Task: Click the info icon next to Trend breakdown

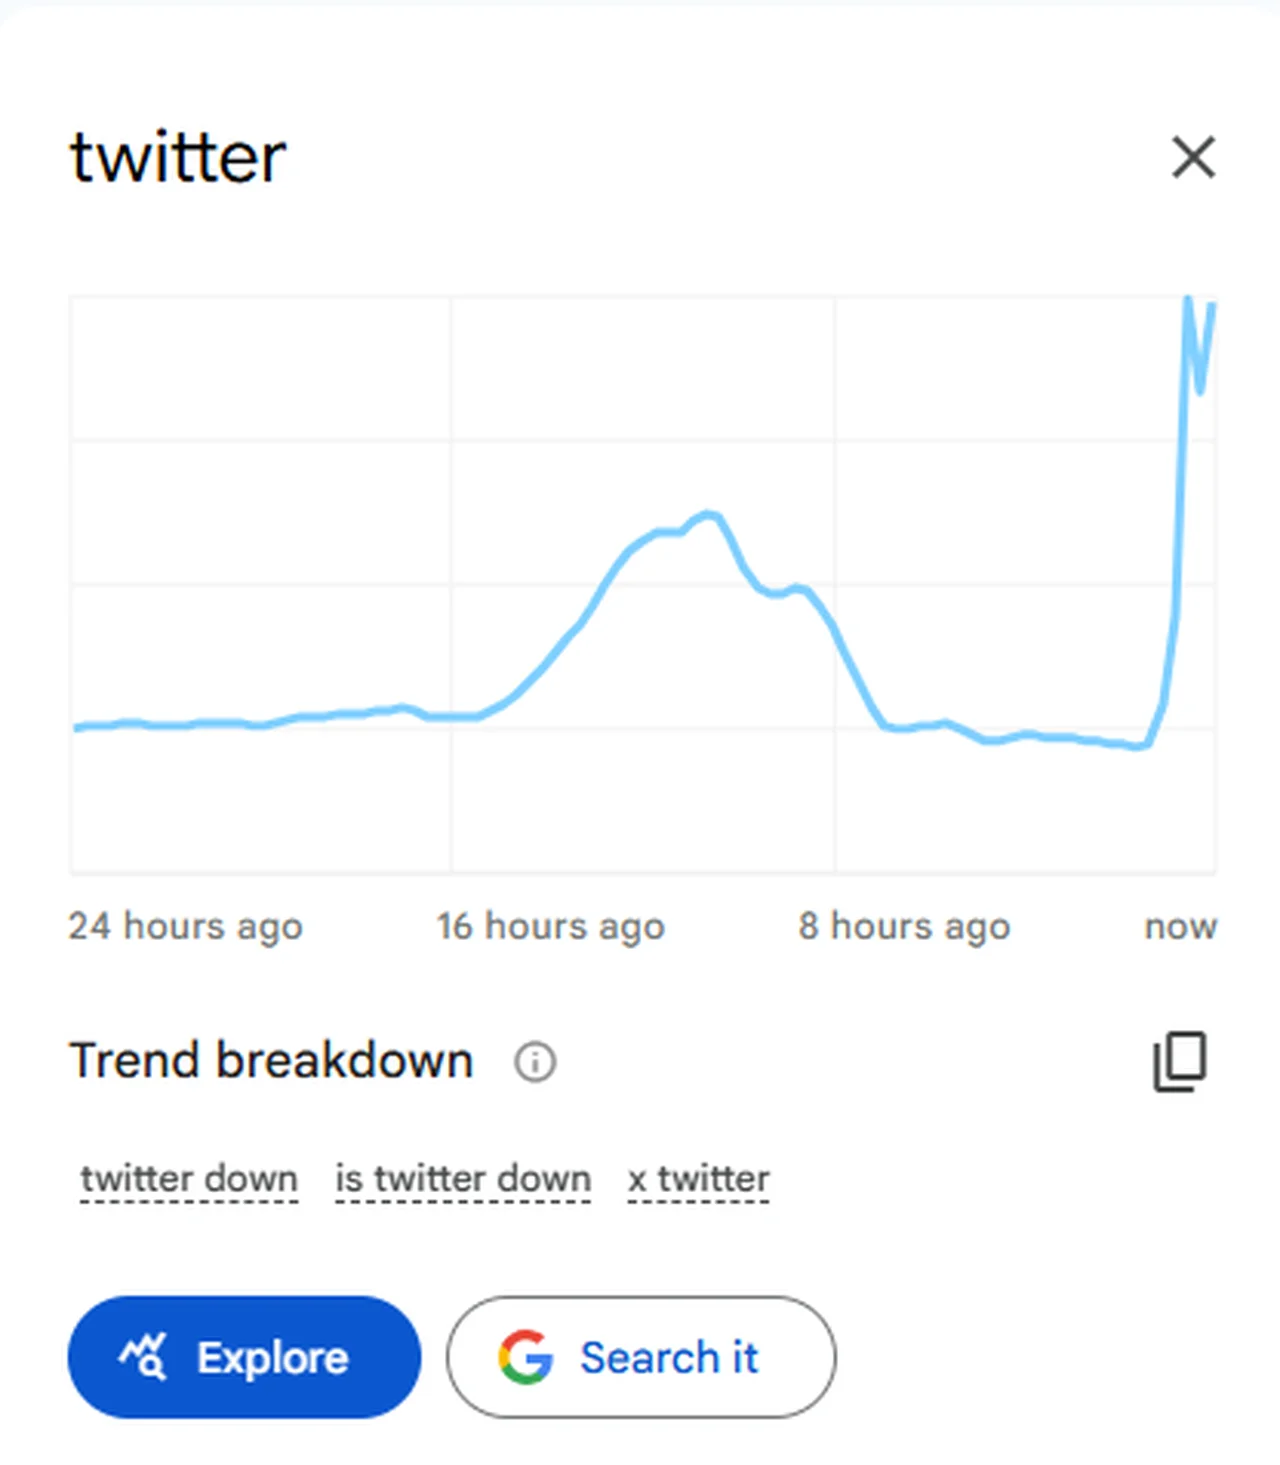Action: pos(535,1061)
